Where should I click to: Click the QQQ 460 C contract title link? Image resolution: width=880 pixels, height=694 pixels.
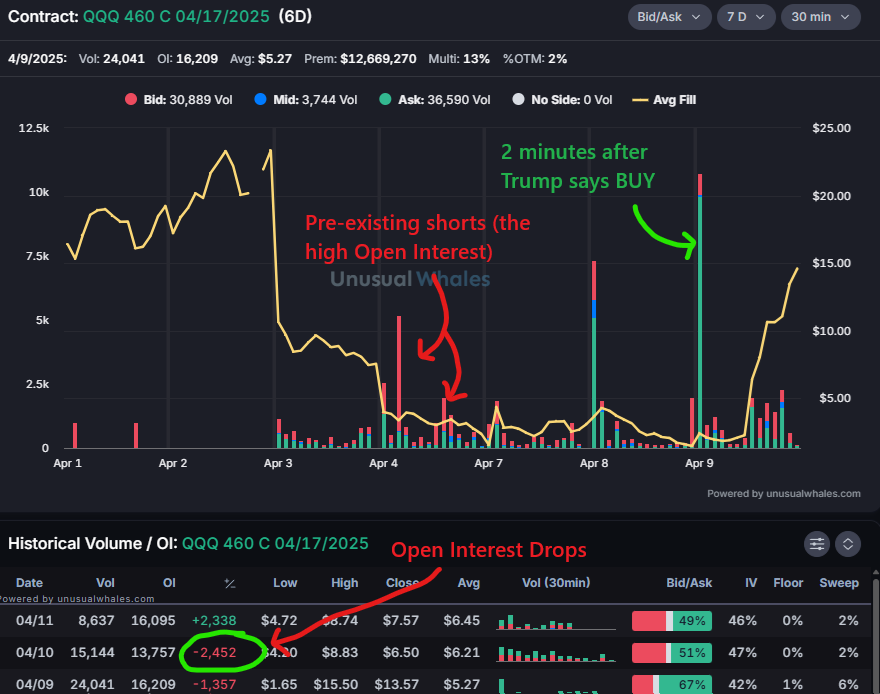click(176, 16)
